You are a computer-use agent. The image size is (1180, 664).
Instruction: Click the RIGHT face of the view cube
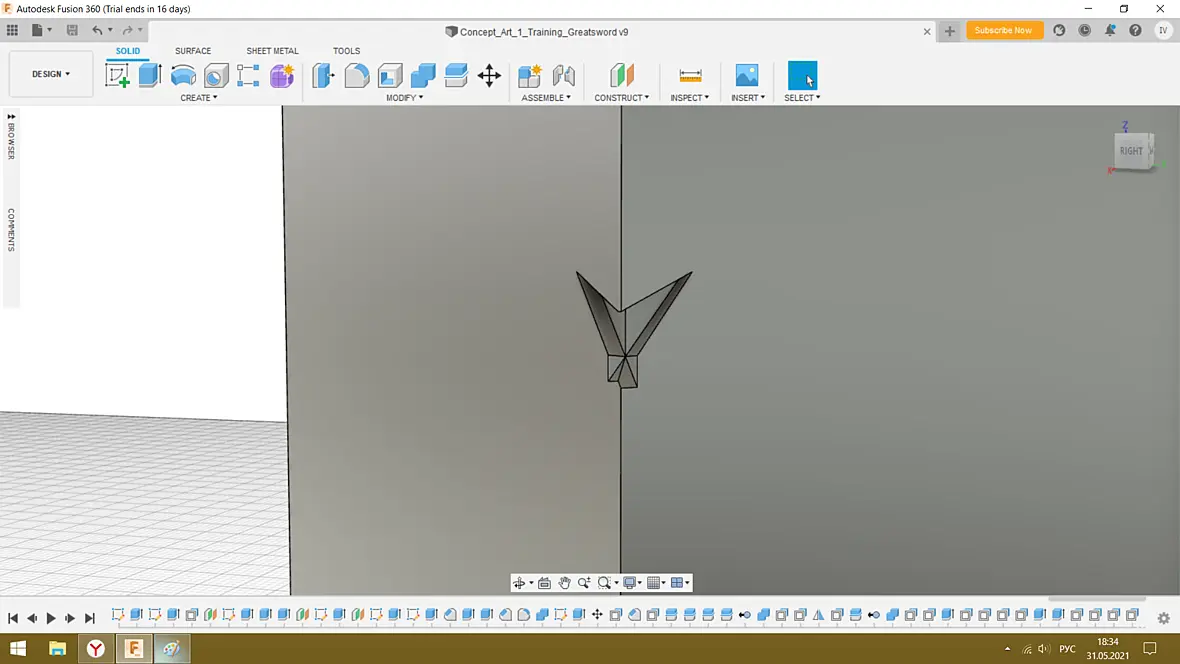(x=1130, y=151)
